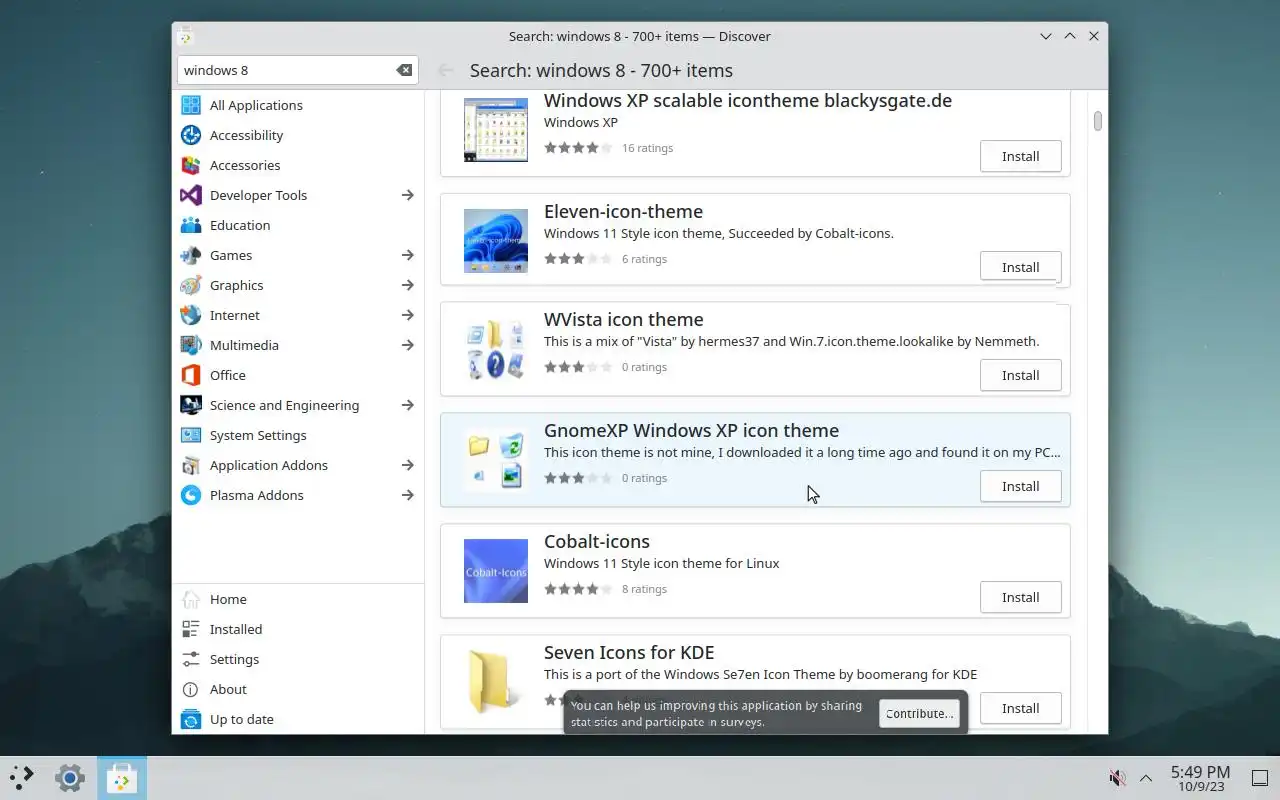Expand the Developer Tools subcategories arrow

[408, 195]
